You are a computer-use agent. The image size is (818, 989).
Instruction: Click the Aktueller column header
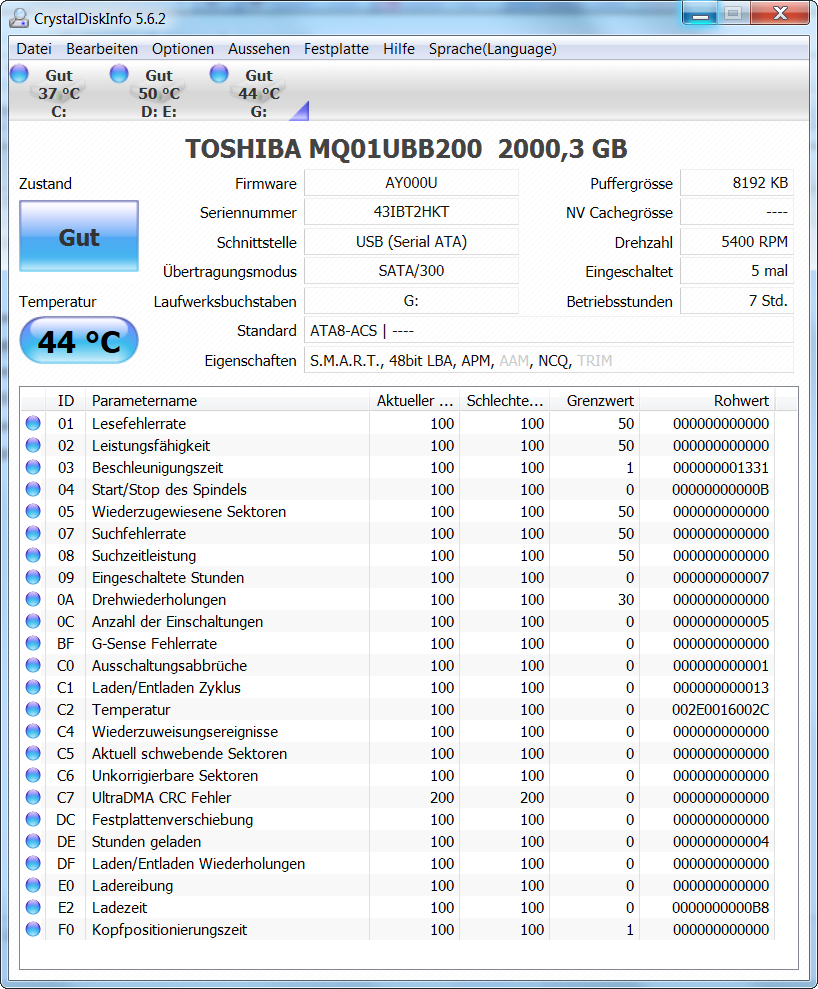tap(414, 401)
